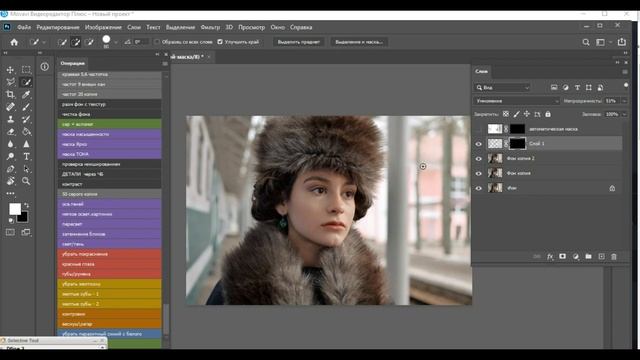Select the History Brush tool

pos(26,119)
